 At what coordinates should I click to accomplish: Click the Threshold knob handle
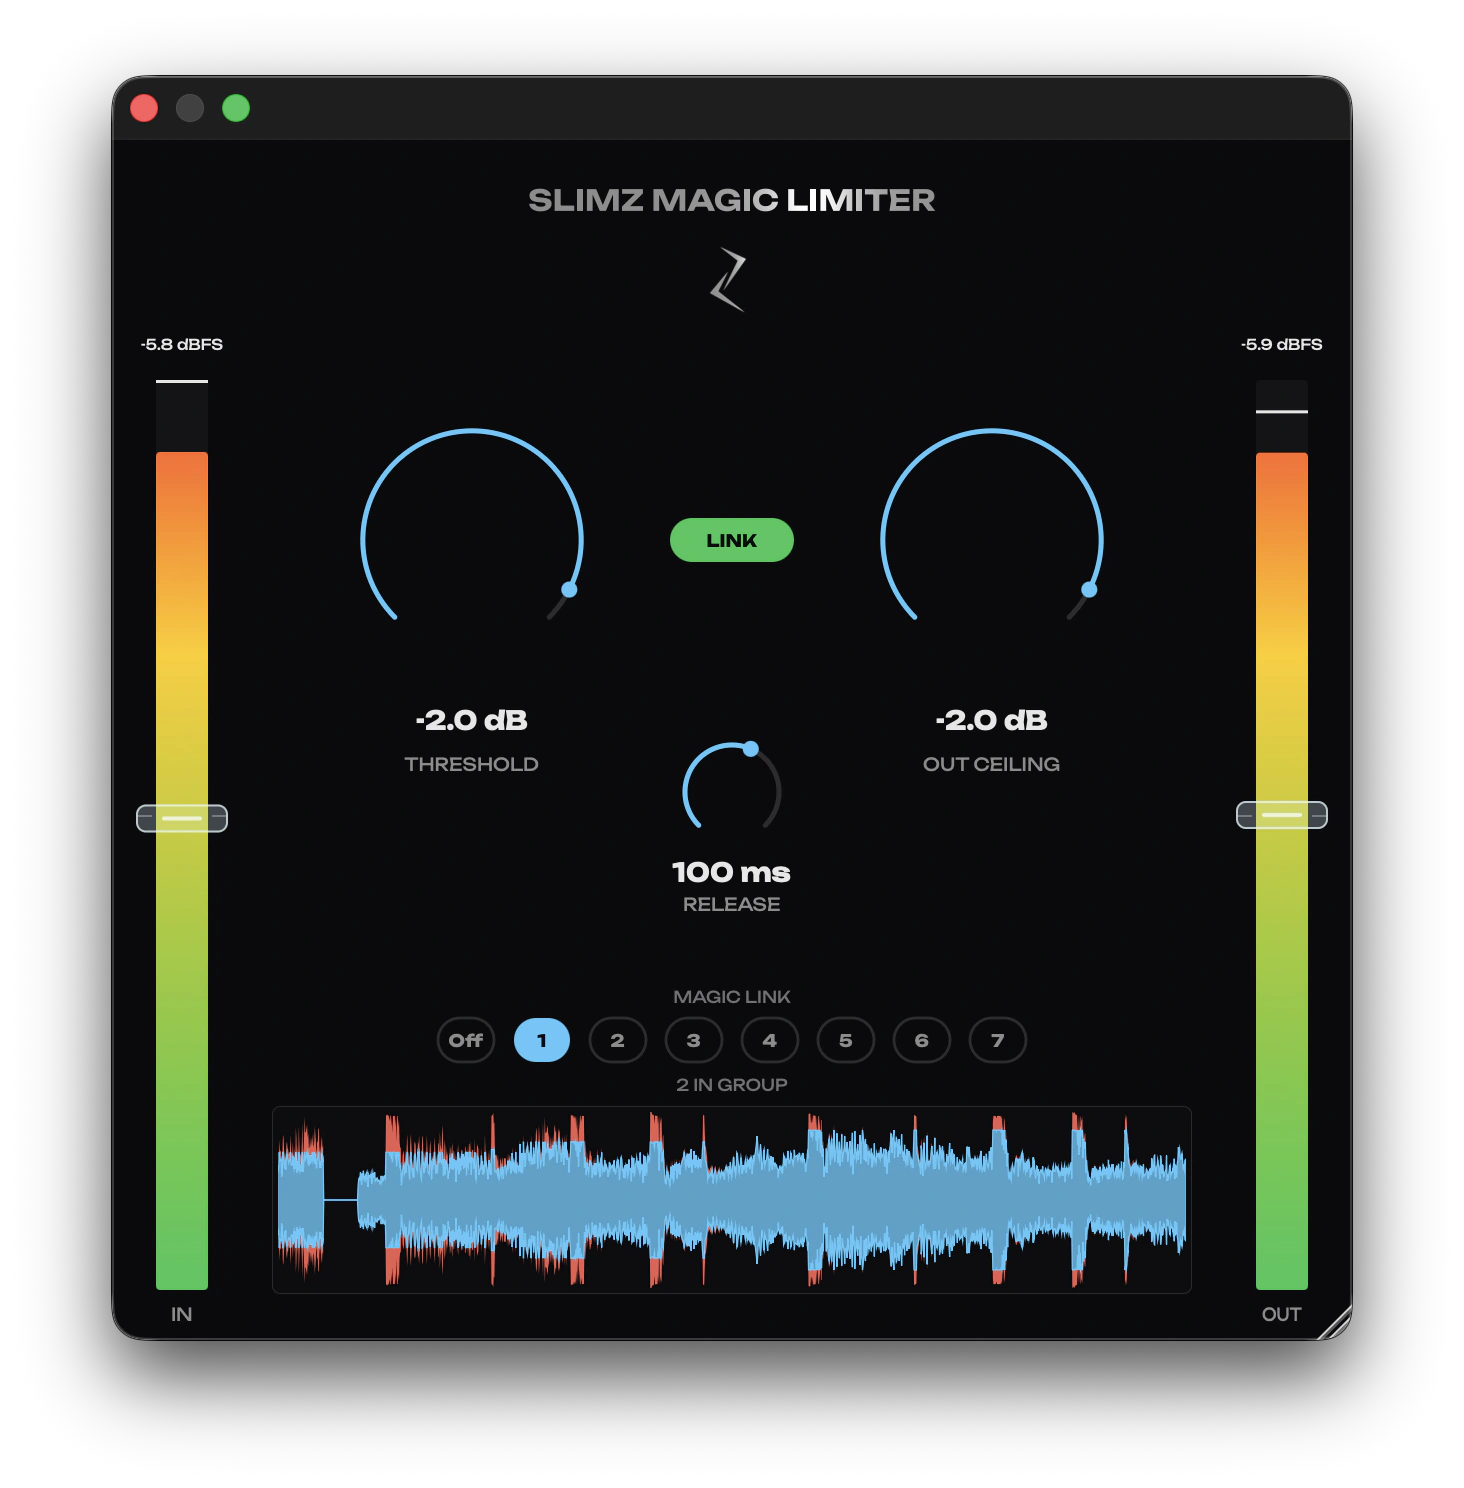569,590
